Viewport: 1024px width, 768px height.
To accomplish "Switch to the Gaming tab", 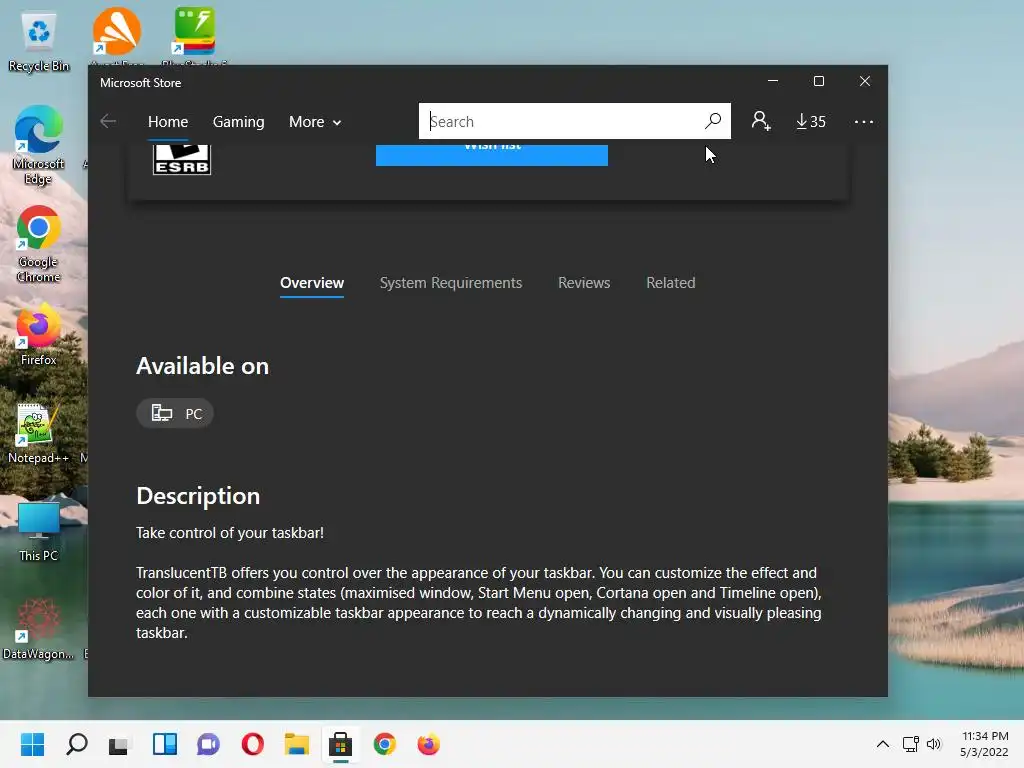I will point(238,121).
